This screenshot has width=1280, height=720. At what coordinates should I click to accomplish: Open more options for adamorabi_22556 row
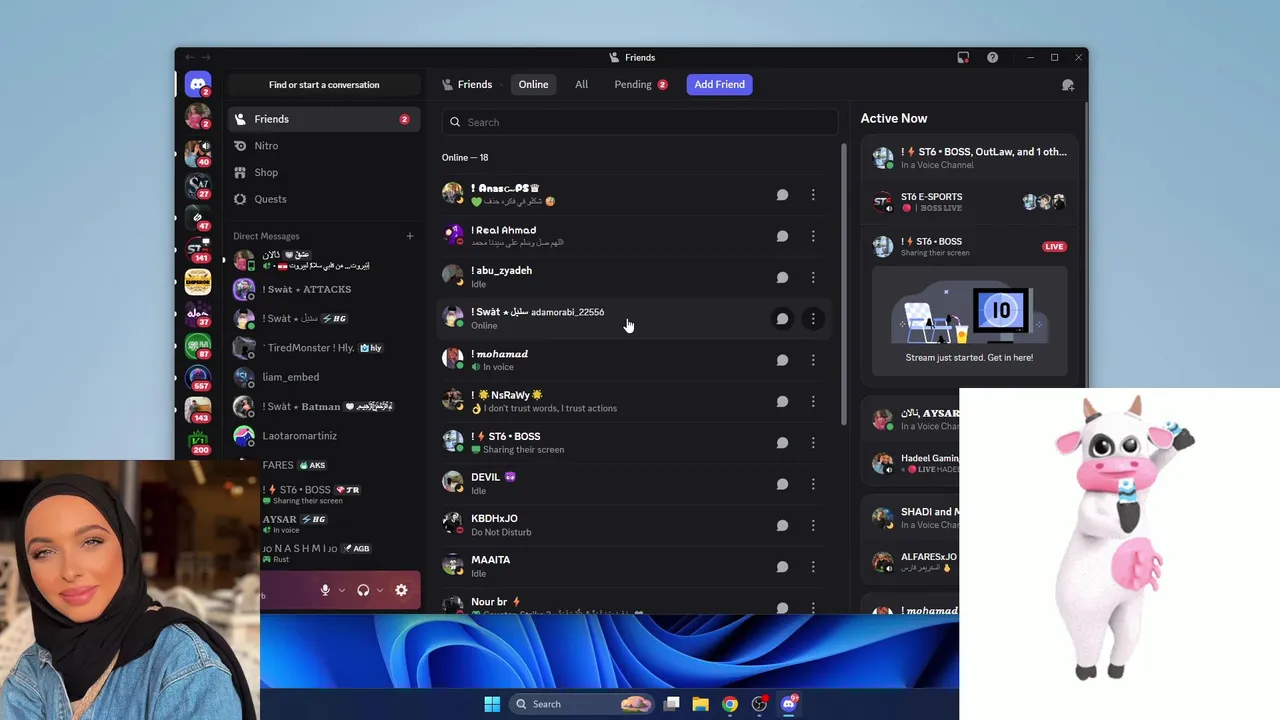click(x=813, y=319)
